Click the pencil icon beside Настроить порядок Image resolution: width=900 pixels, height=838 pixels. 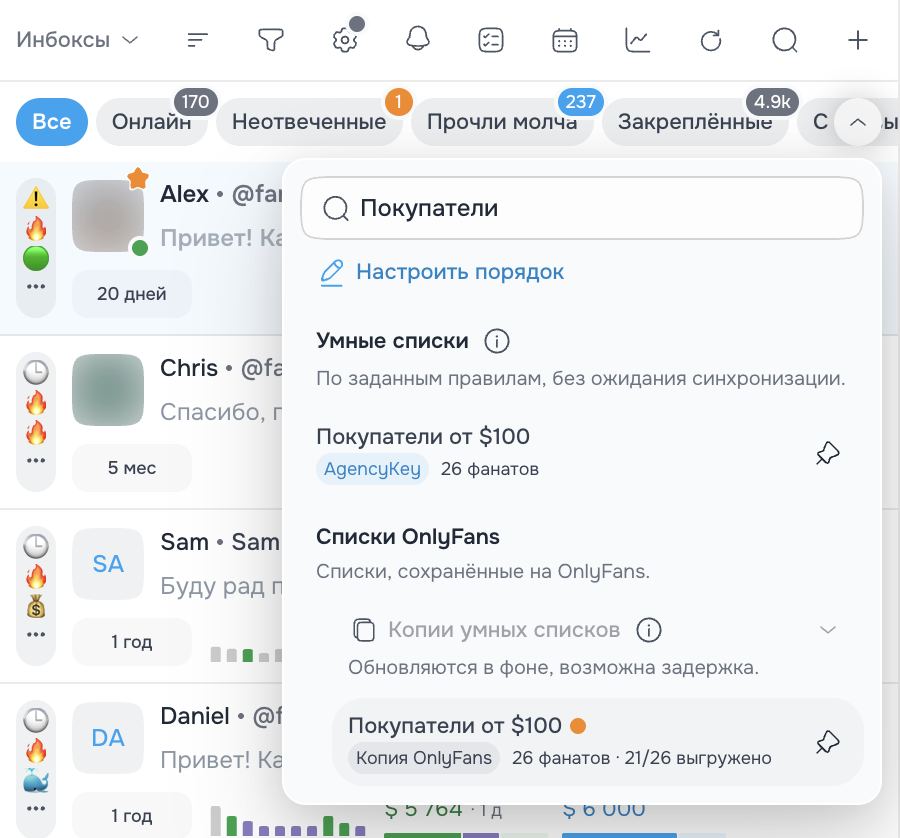[x=332, y=273]
